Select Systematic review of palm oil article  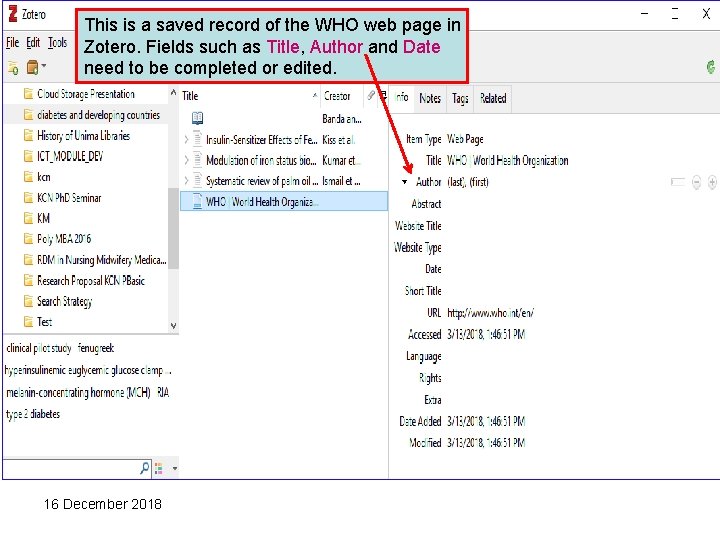pos(284,181)
